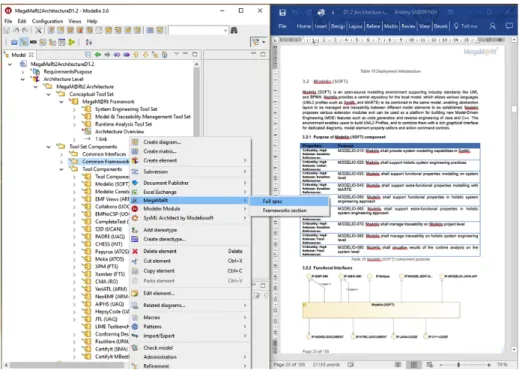Select Runtime Analysis Tool Set item

click(123, 124)
